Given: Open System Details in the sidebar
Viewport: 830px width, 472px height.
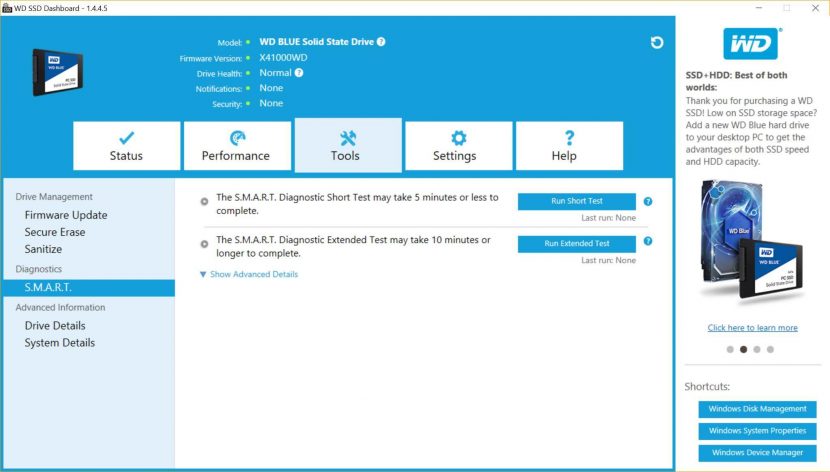Looking at the screenshot, I should point(60,342).
